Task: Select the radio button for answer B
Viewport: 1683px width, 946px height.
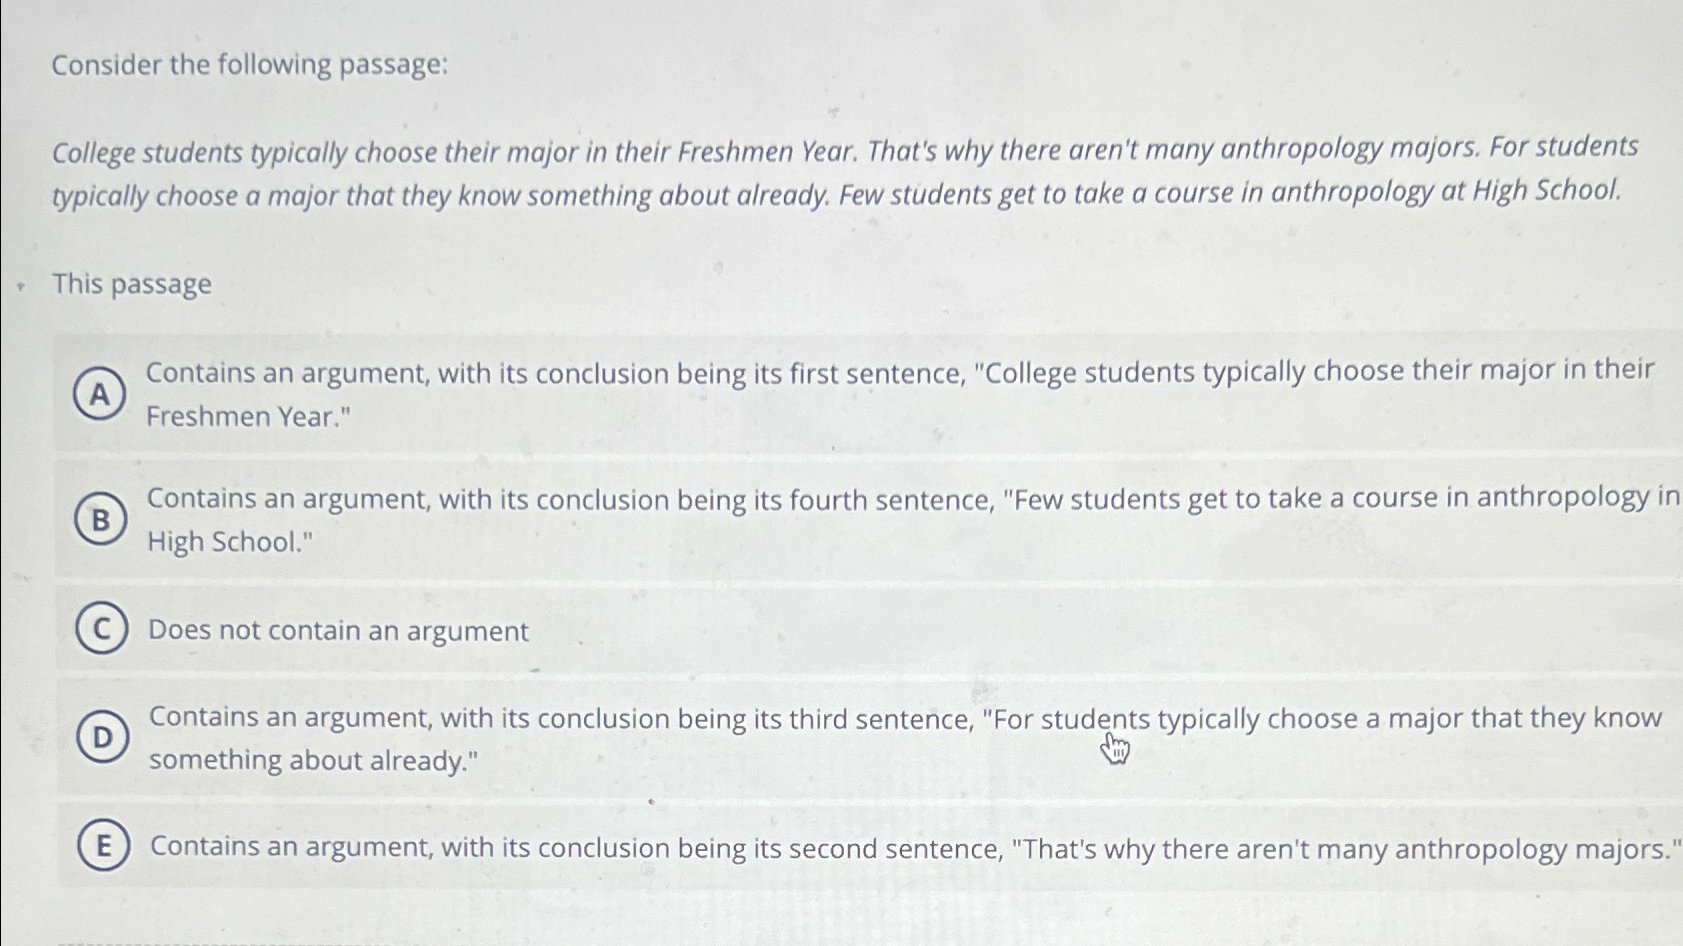Action: [100, 520]
